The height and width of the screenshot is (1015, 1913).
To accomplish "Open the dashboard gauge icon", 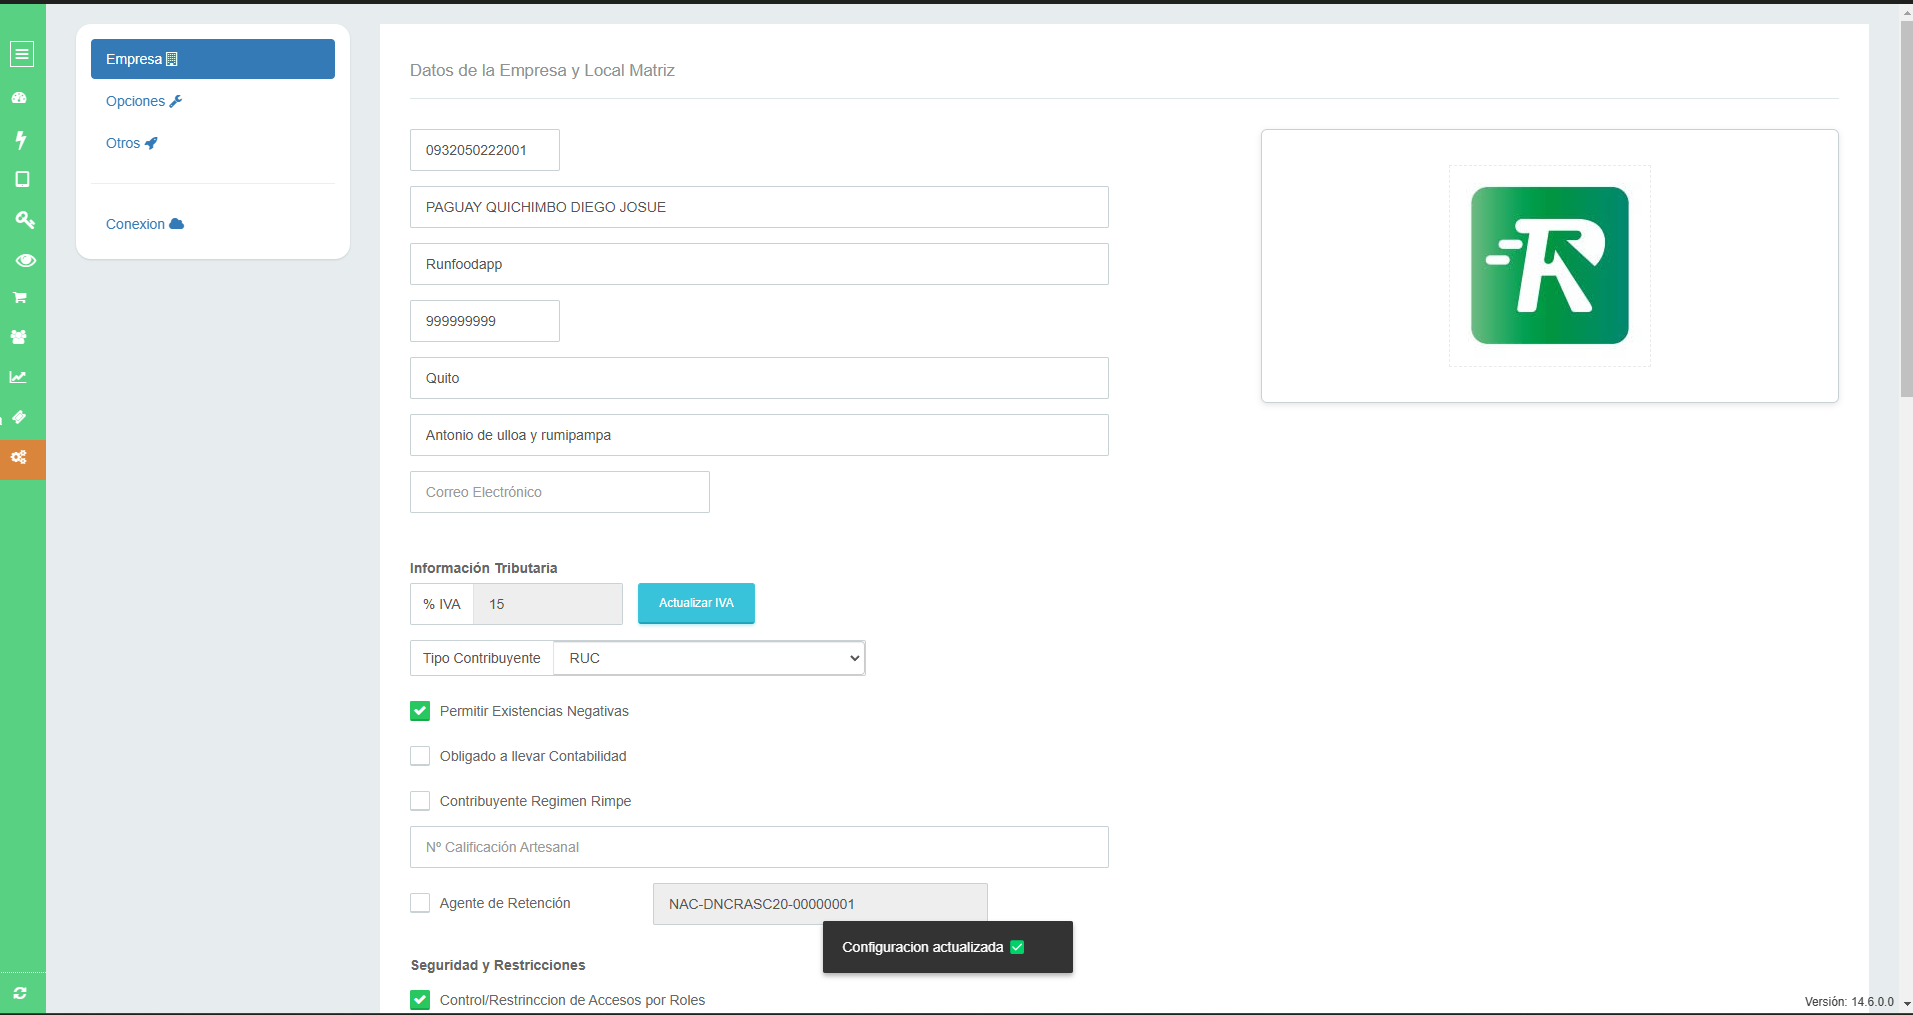I will point(19,98).
